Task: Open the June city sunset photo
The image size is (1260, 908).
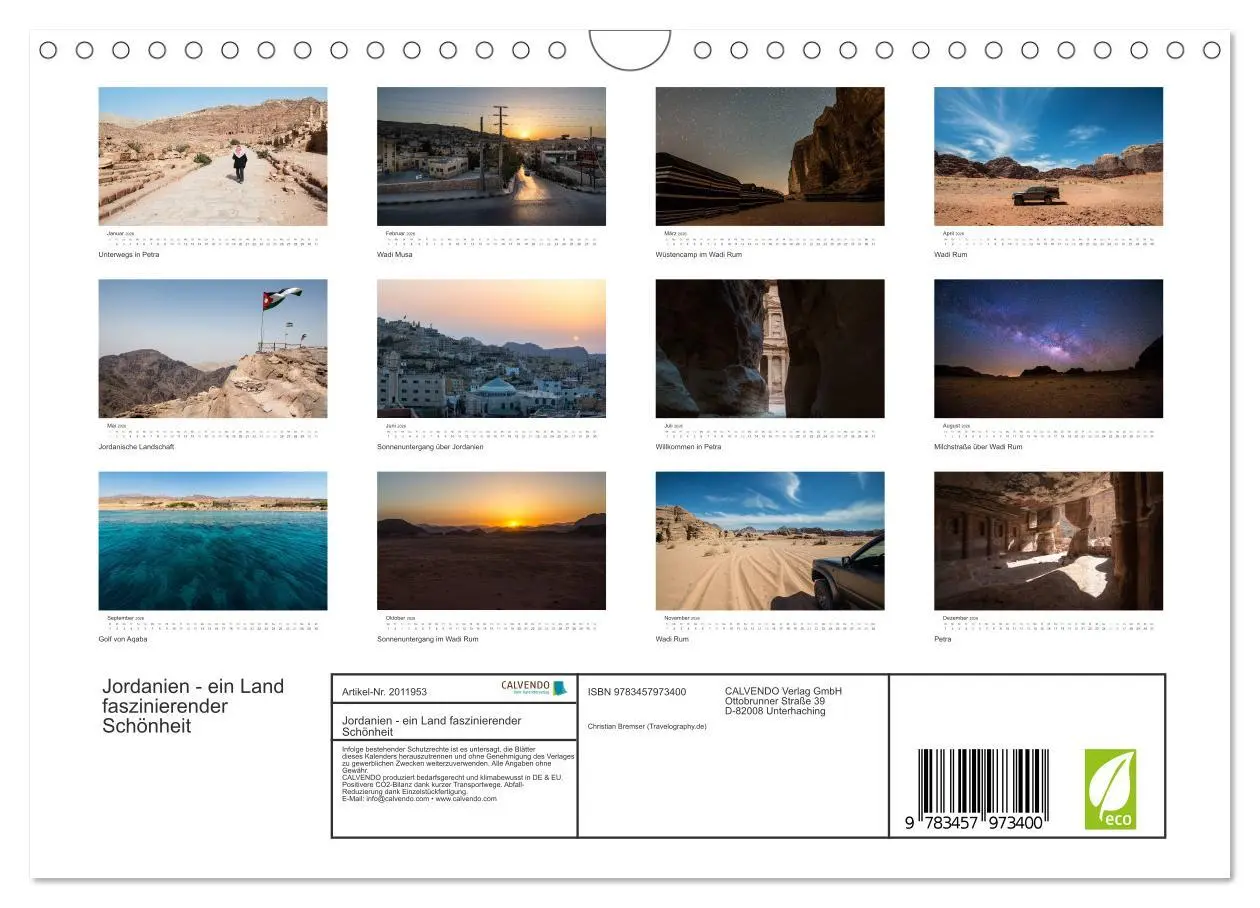Action: [491, 348]
